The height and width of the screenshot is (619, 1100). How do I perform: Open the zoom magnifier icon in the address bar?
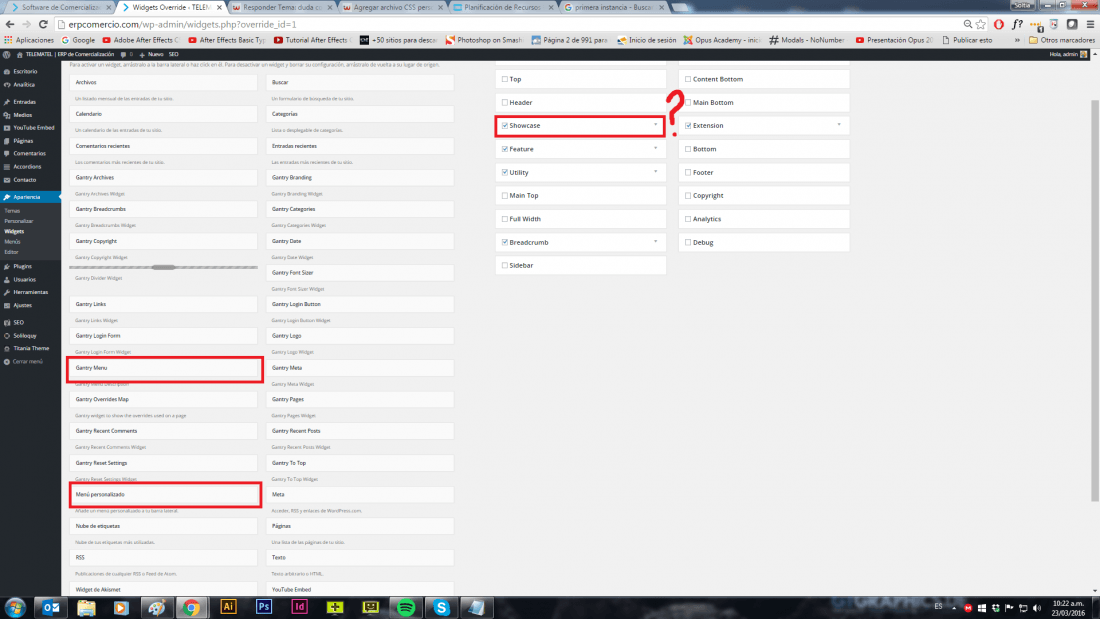[x=967, y=24]
